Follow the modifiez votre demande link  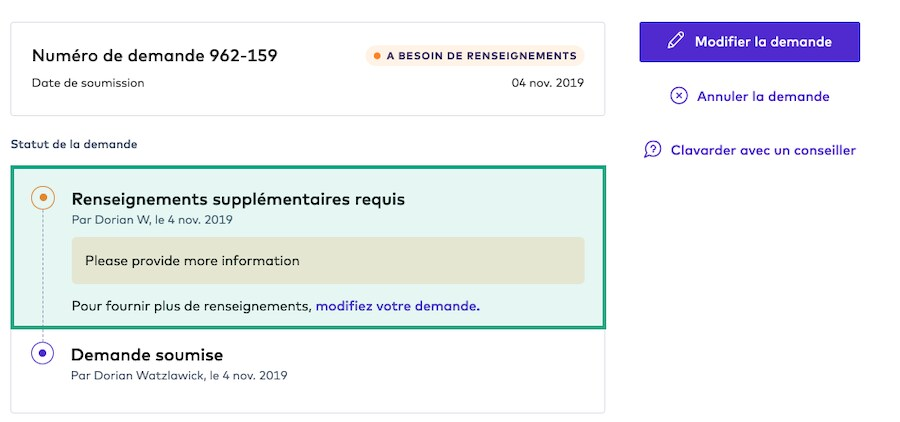[397, 305]
